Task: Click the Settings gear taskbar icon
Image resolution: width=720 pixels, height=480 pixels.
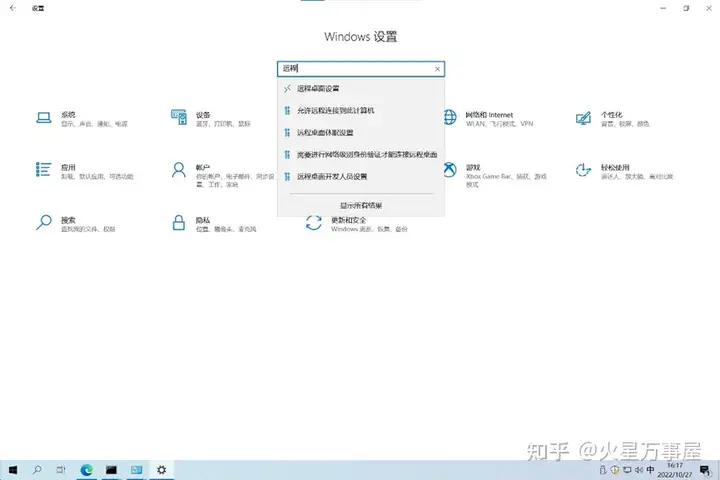Action: (x=161, y=470)
